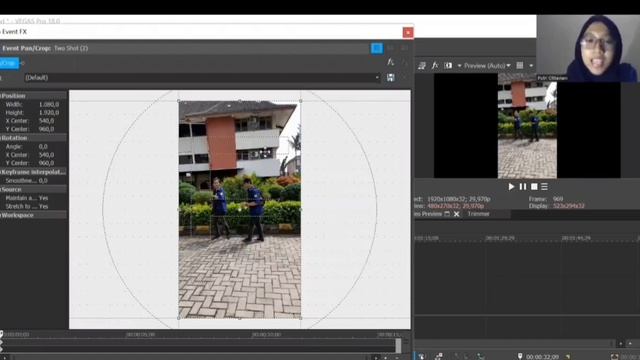Play the video preview
The width and height of the screenshot is (640, 360).
tap(511, 187)
